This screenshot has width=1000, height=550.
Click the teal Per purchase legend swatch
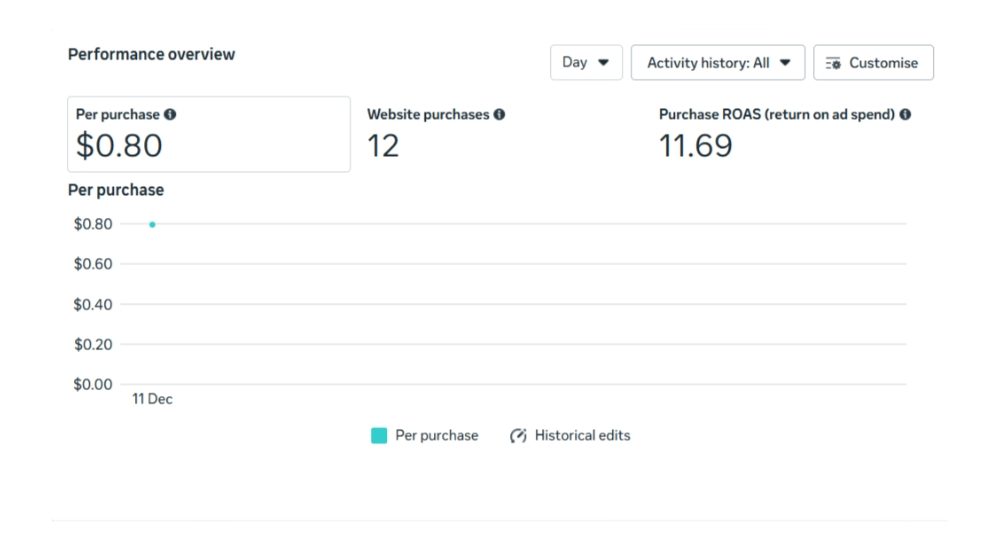coord(379,436)
